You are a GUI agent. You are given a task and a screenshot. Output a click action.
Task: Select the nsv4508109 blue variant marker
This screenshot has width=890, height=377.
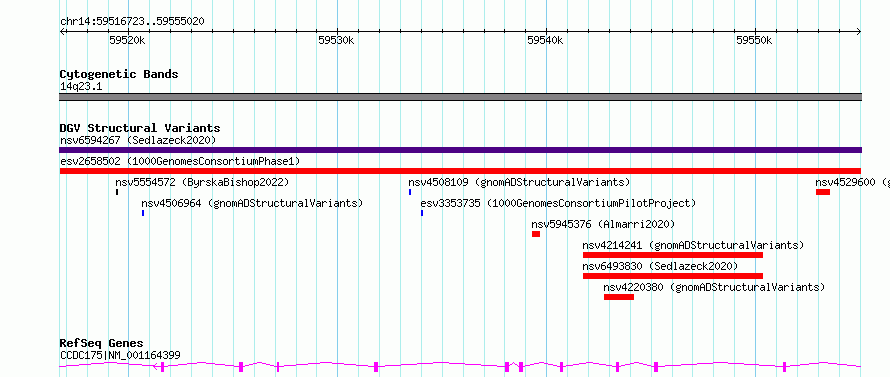(x=410, y=192)
